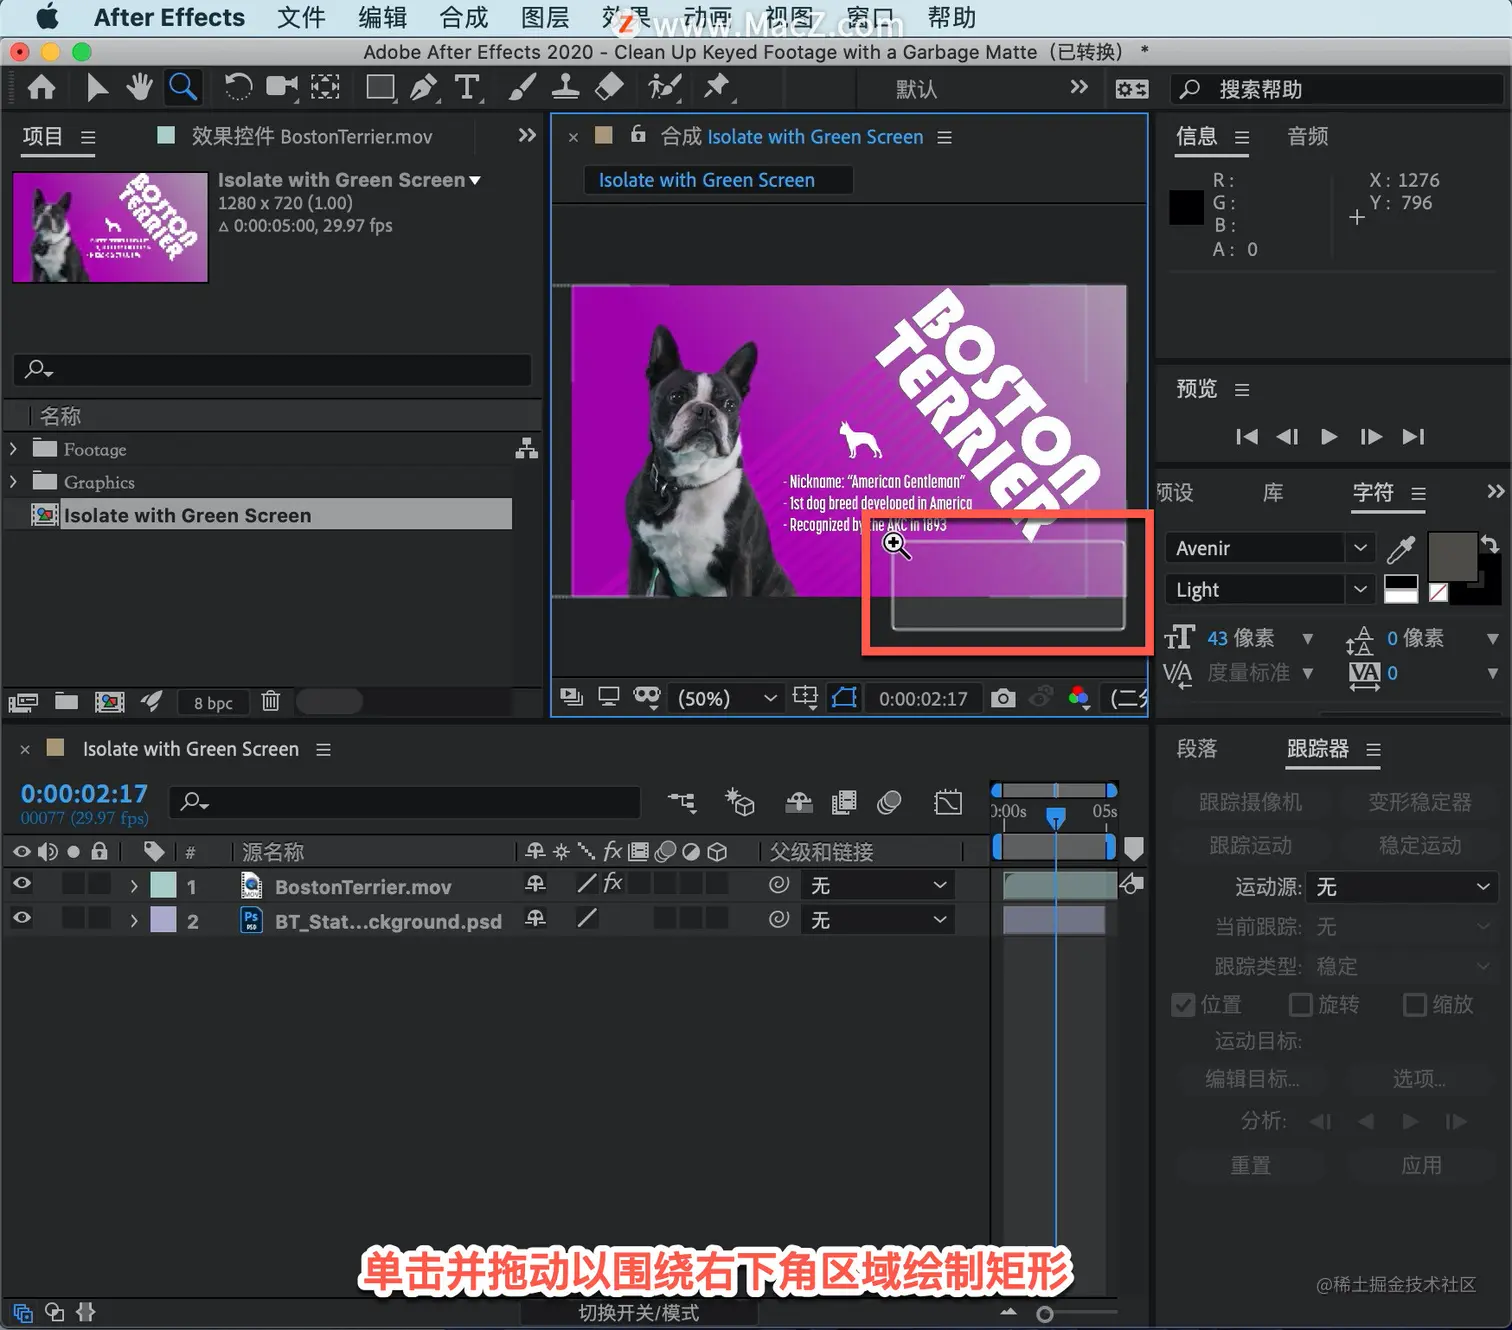Toggle shy switch on BostonTerrier.mov layer
The height and width of the screenshot is (1330, 1512).
tap(536, 884)
